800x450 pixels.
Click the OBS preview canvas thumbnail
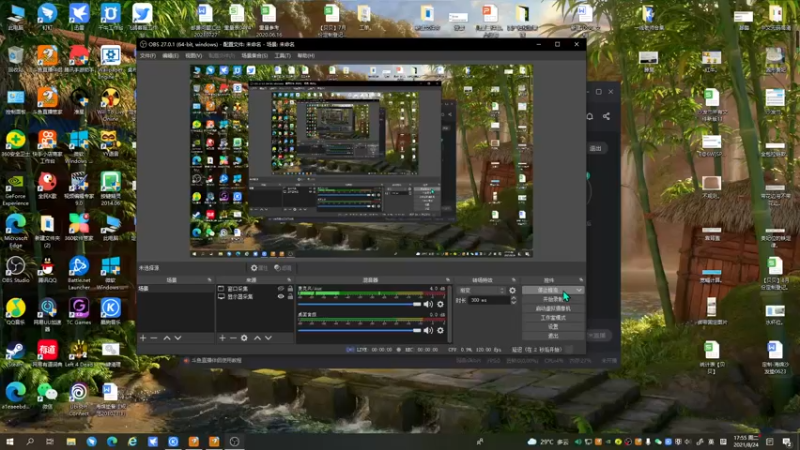point(362,161)
